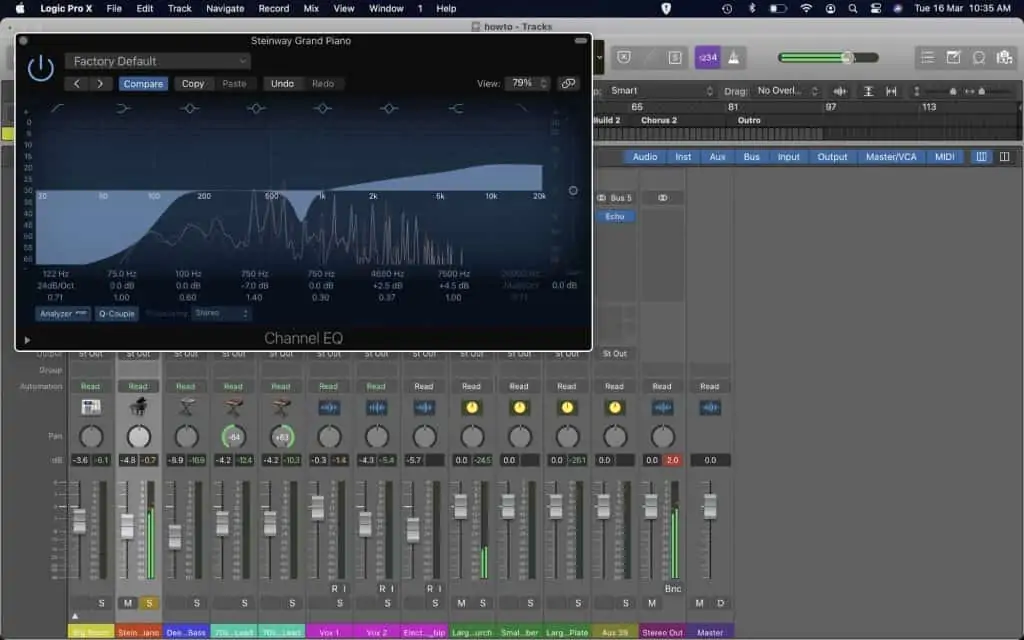Open the Navigate menu
Viewport: 1024px width, 640px height.
pyautogui.click(x=225, y=8)
